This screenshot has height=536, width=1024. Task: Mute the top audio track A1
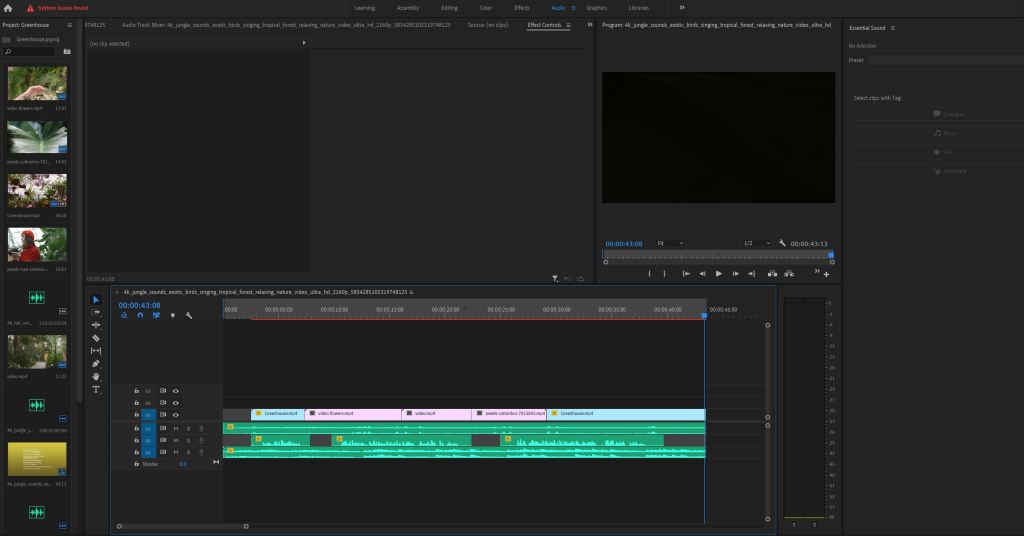[176, 428]
